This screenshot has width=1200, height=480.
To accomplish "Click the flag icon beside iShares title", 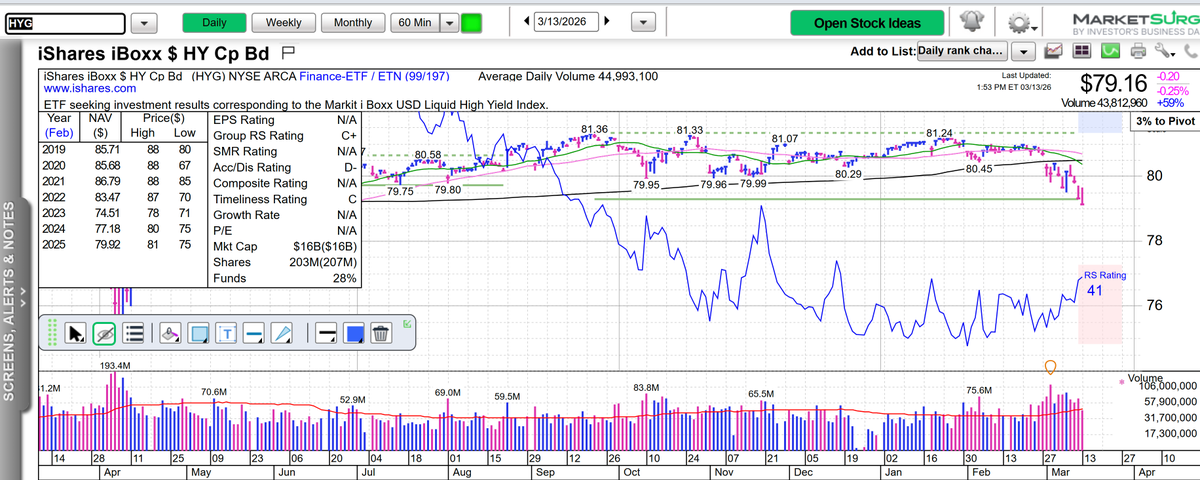I will pyautogui.click(x=289, y=51).
